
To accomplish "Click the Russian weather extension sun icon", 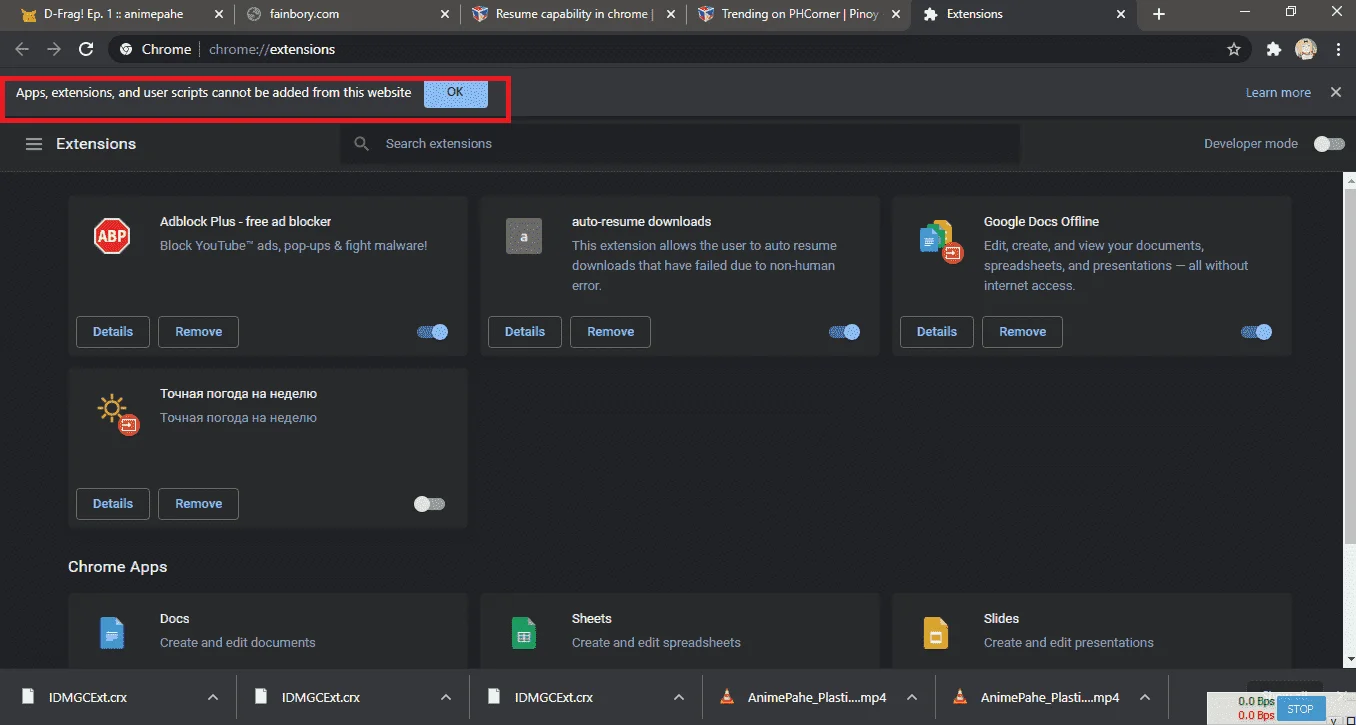I will (x=117, y=412).
